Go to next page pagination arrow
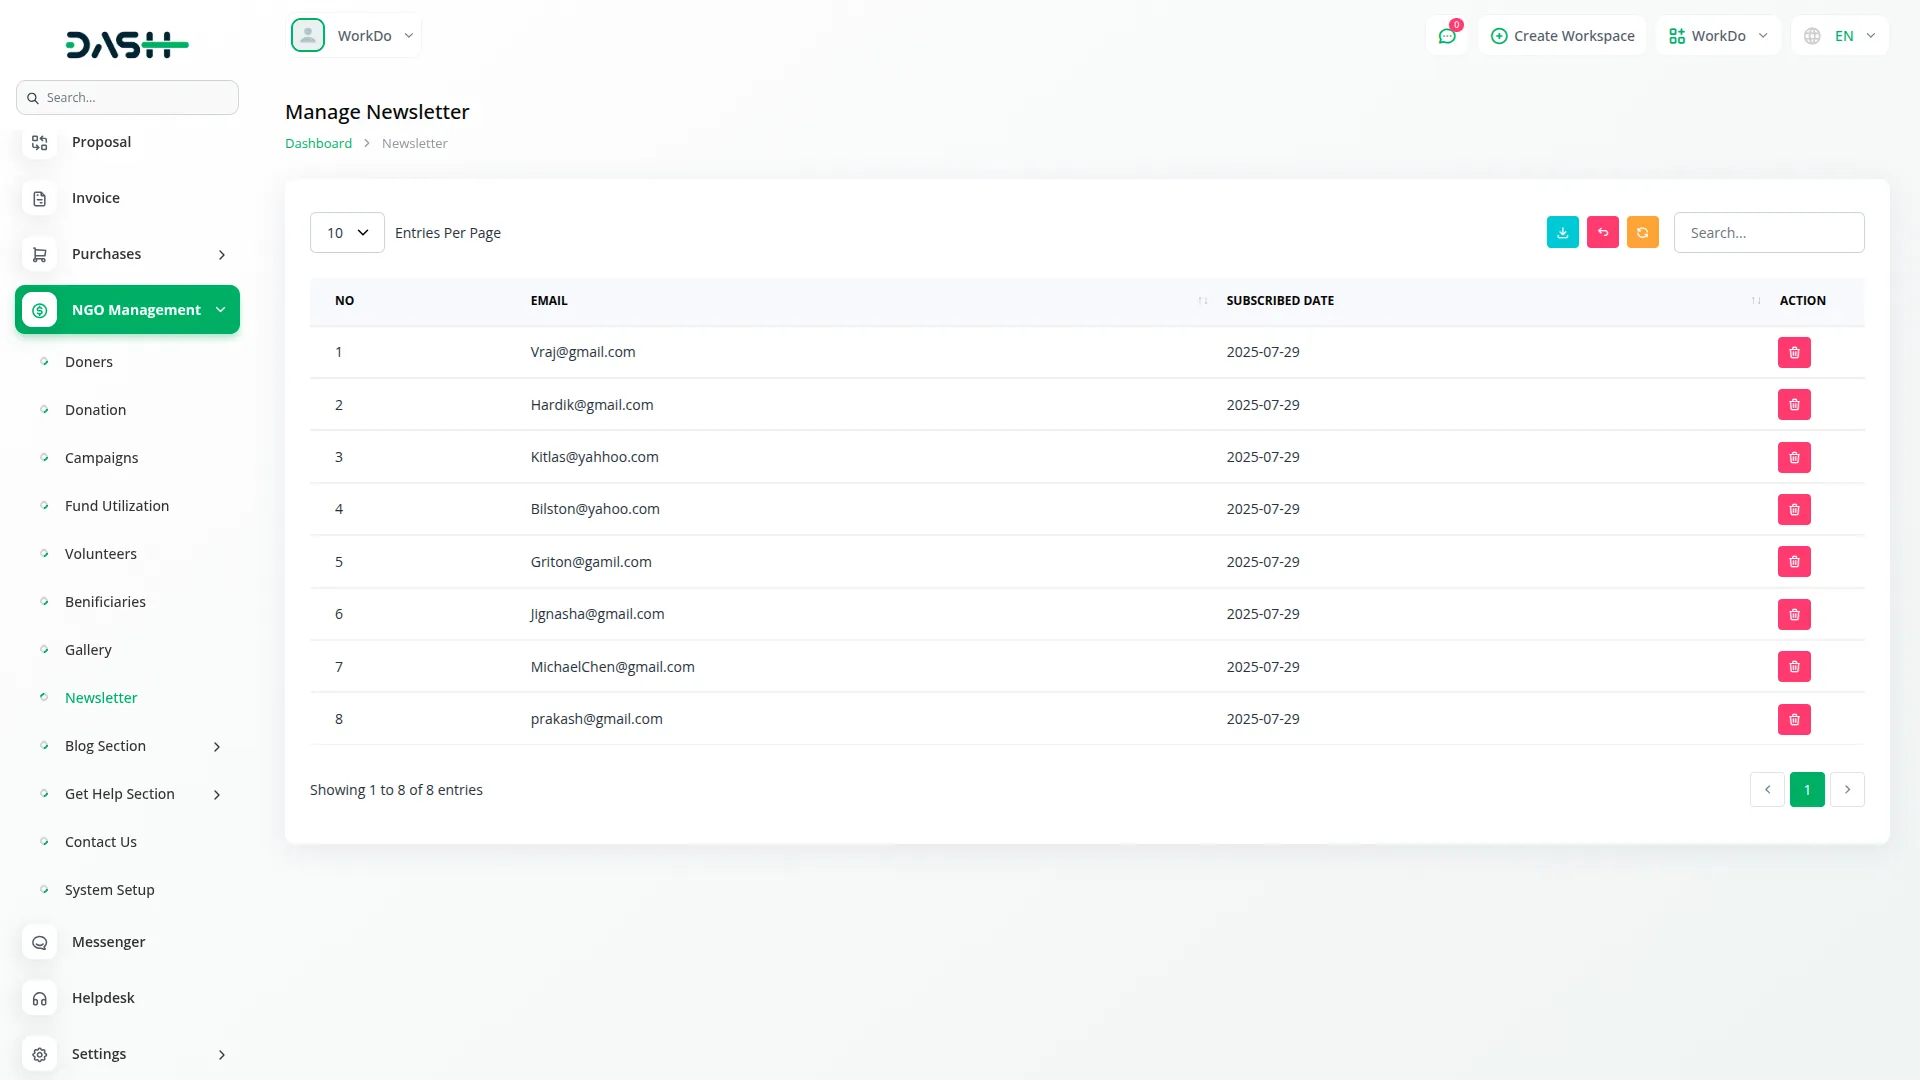Image resolution: width=1920 pixels, height=1080 pixels. pos(1847,790)
